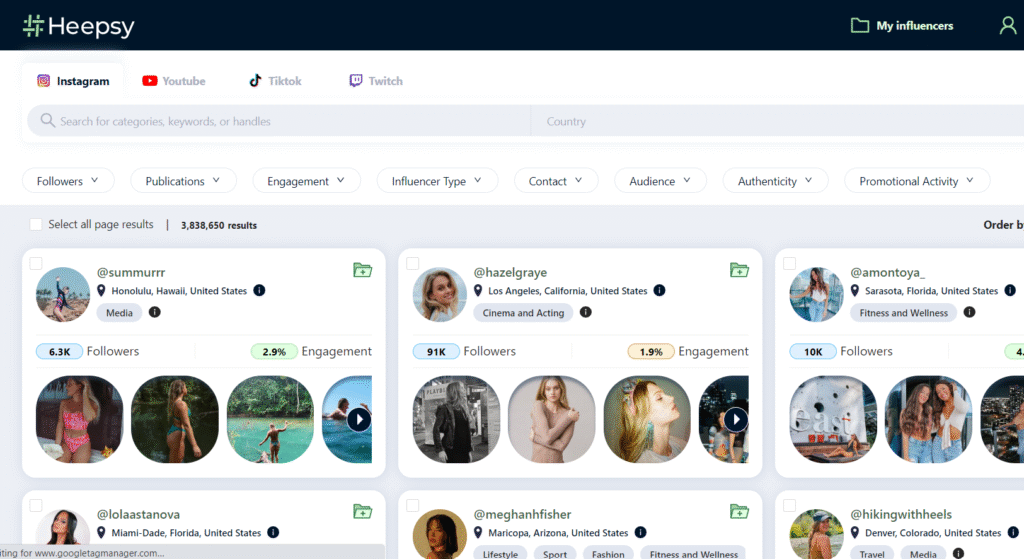The image size is (1024, 559).
Task: Open info icon beside the Media tag on @summurrr
Action: [x=155, y=312]
